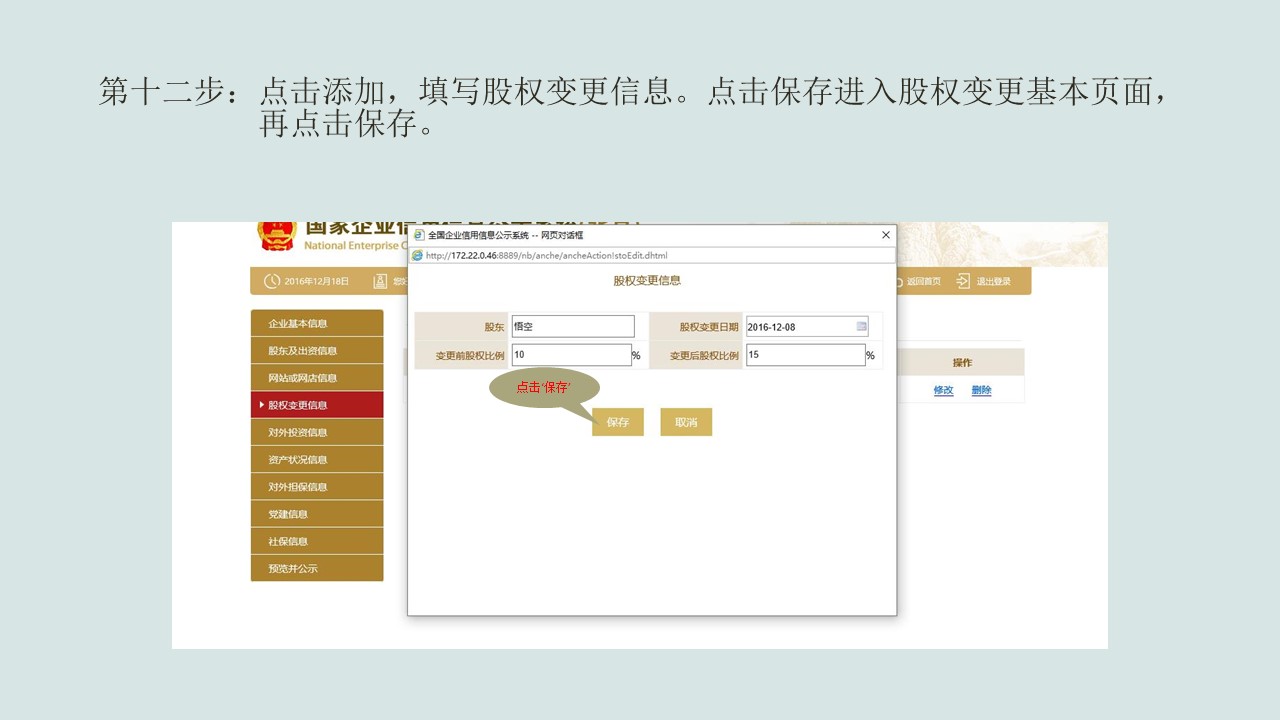This screenshot has width=1280, height=720.
Task: Click the 保存 button
Action: tap(617, 421)
